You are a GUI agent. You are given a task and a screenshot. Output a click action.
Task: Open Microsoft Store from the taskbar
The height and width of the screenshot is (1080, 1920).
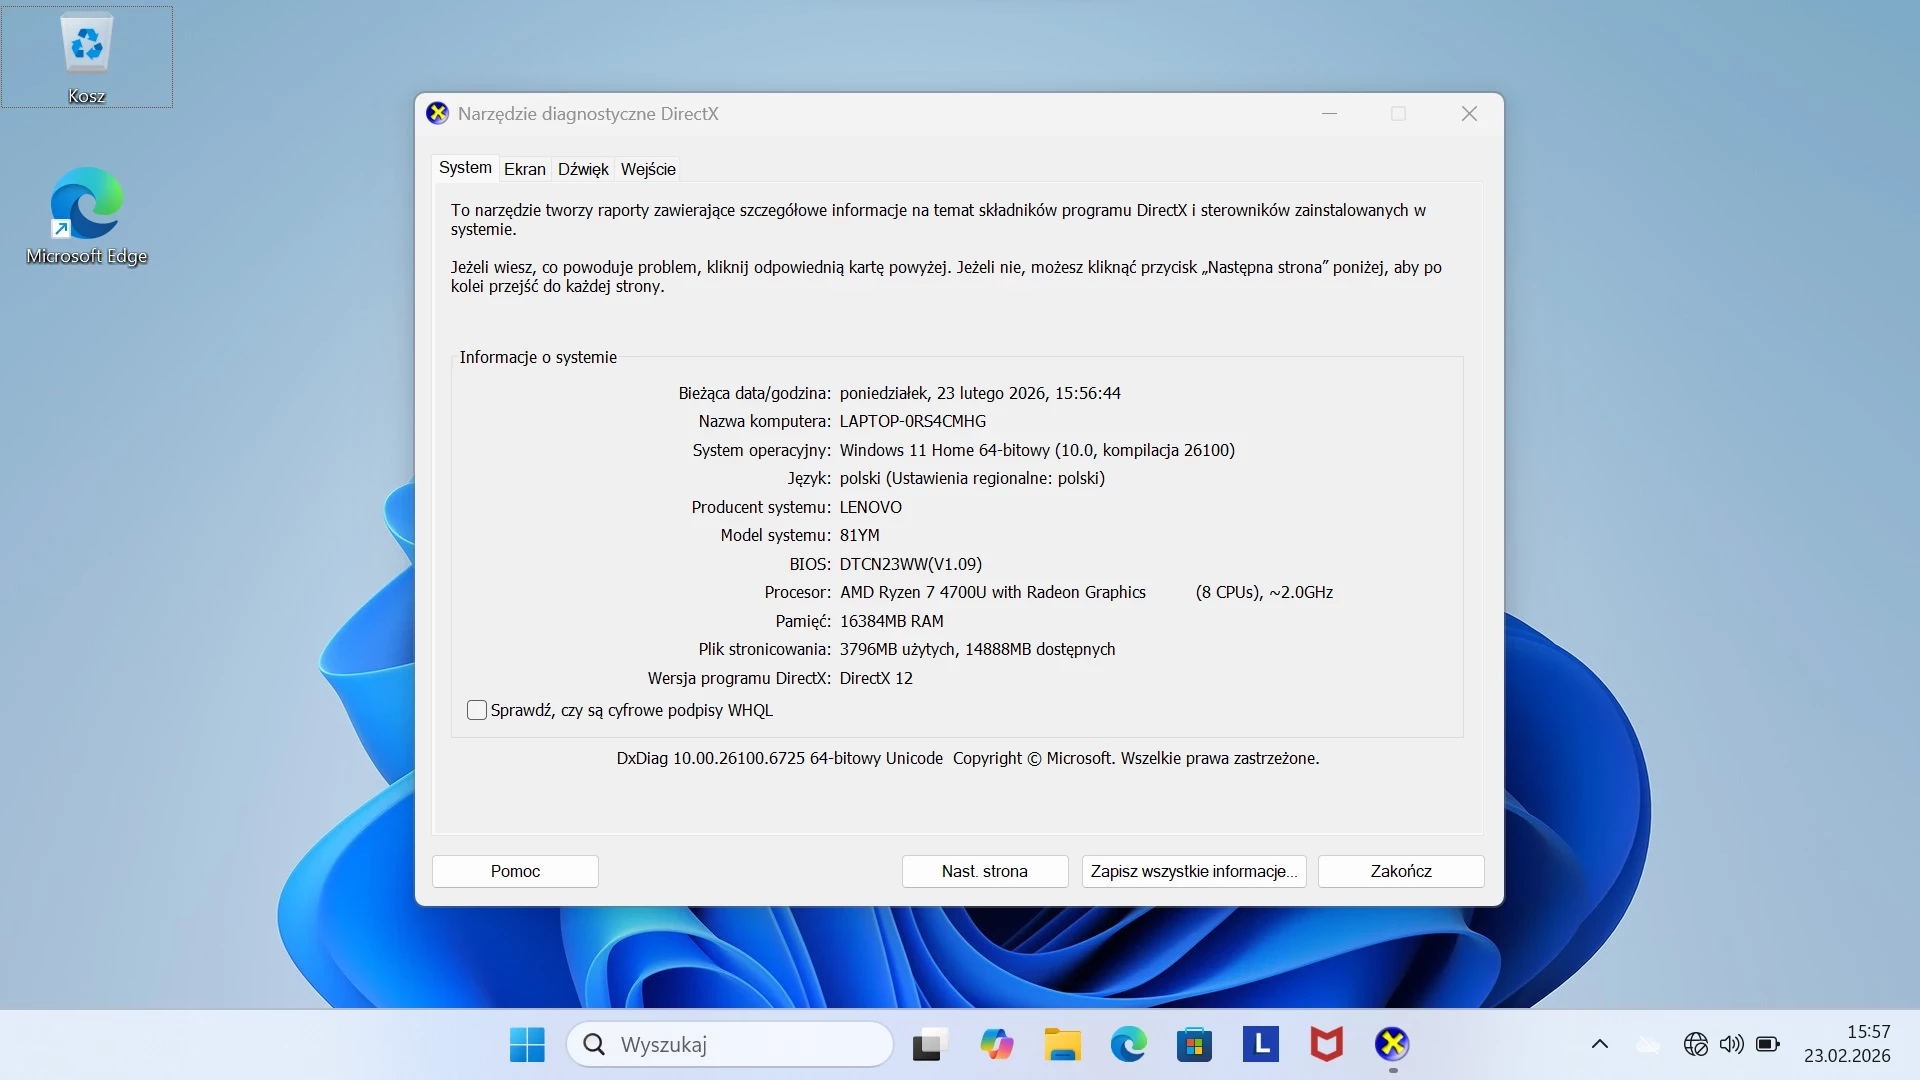[x=1194, y=1044]
